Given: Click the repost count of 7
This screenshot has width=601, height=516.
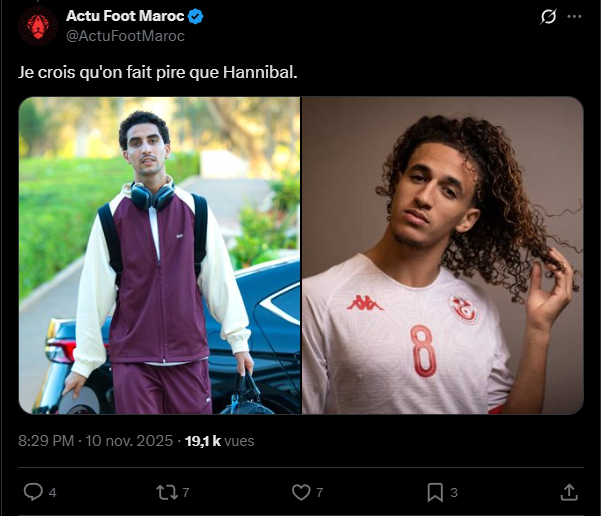Looking at the screenshot, I should point(186,492).
